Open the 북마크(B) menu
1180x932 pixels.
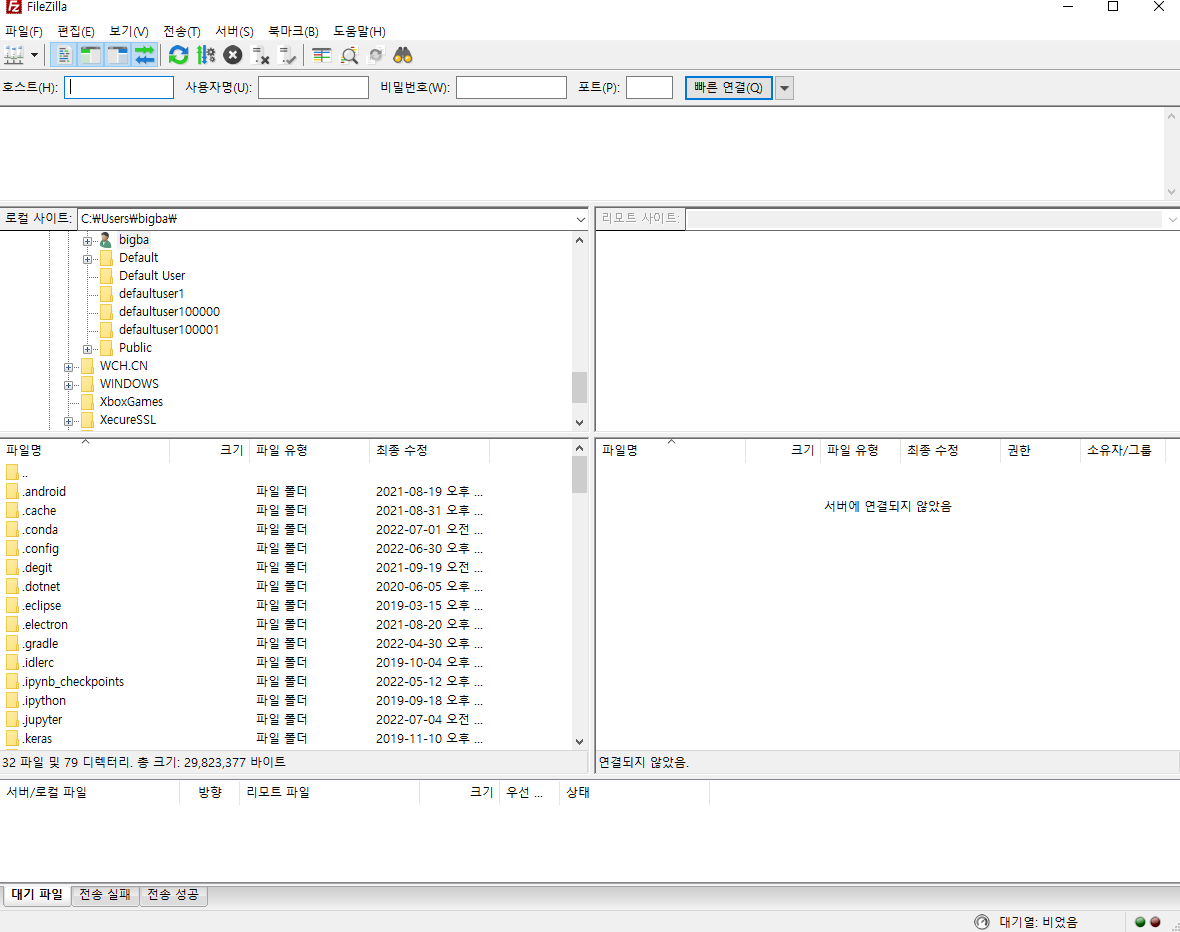point(293,32)
